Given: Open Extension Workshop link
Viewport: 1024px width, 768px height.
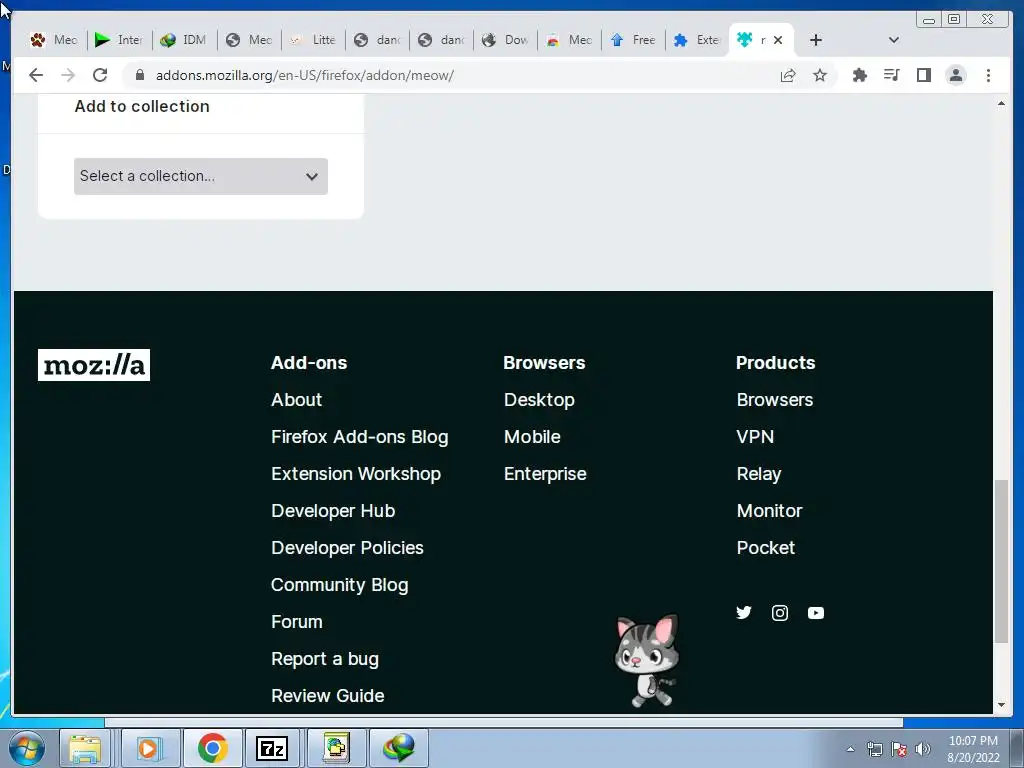Looking at the screenshot, I should 356,473.
